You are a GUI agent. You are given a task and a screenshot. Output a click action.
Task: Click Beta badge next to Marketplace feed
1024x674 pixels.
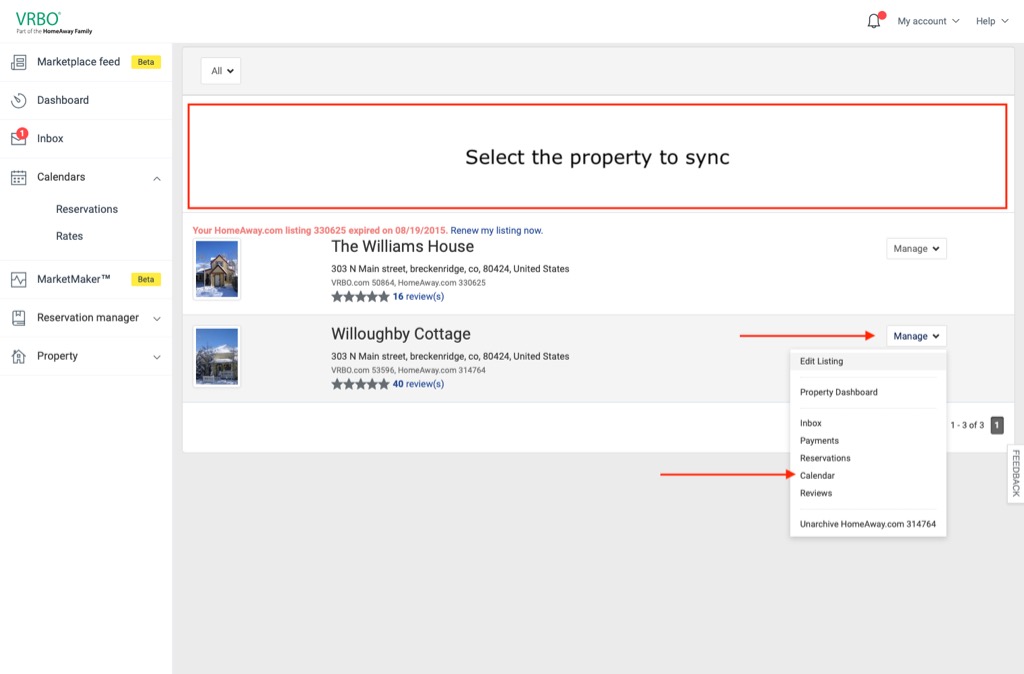(x=146, y=62)
